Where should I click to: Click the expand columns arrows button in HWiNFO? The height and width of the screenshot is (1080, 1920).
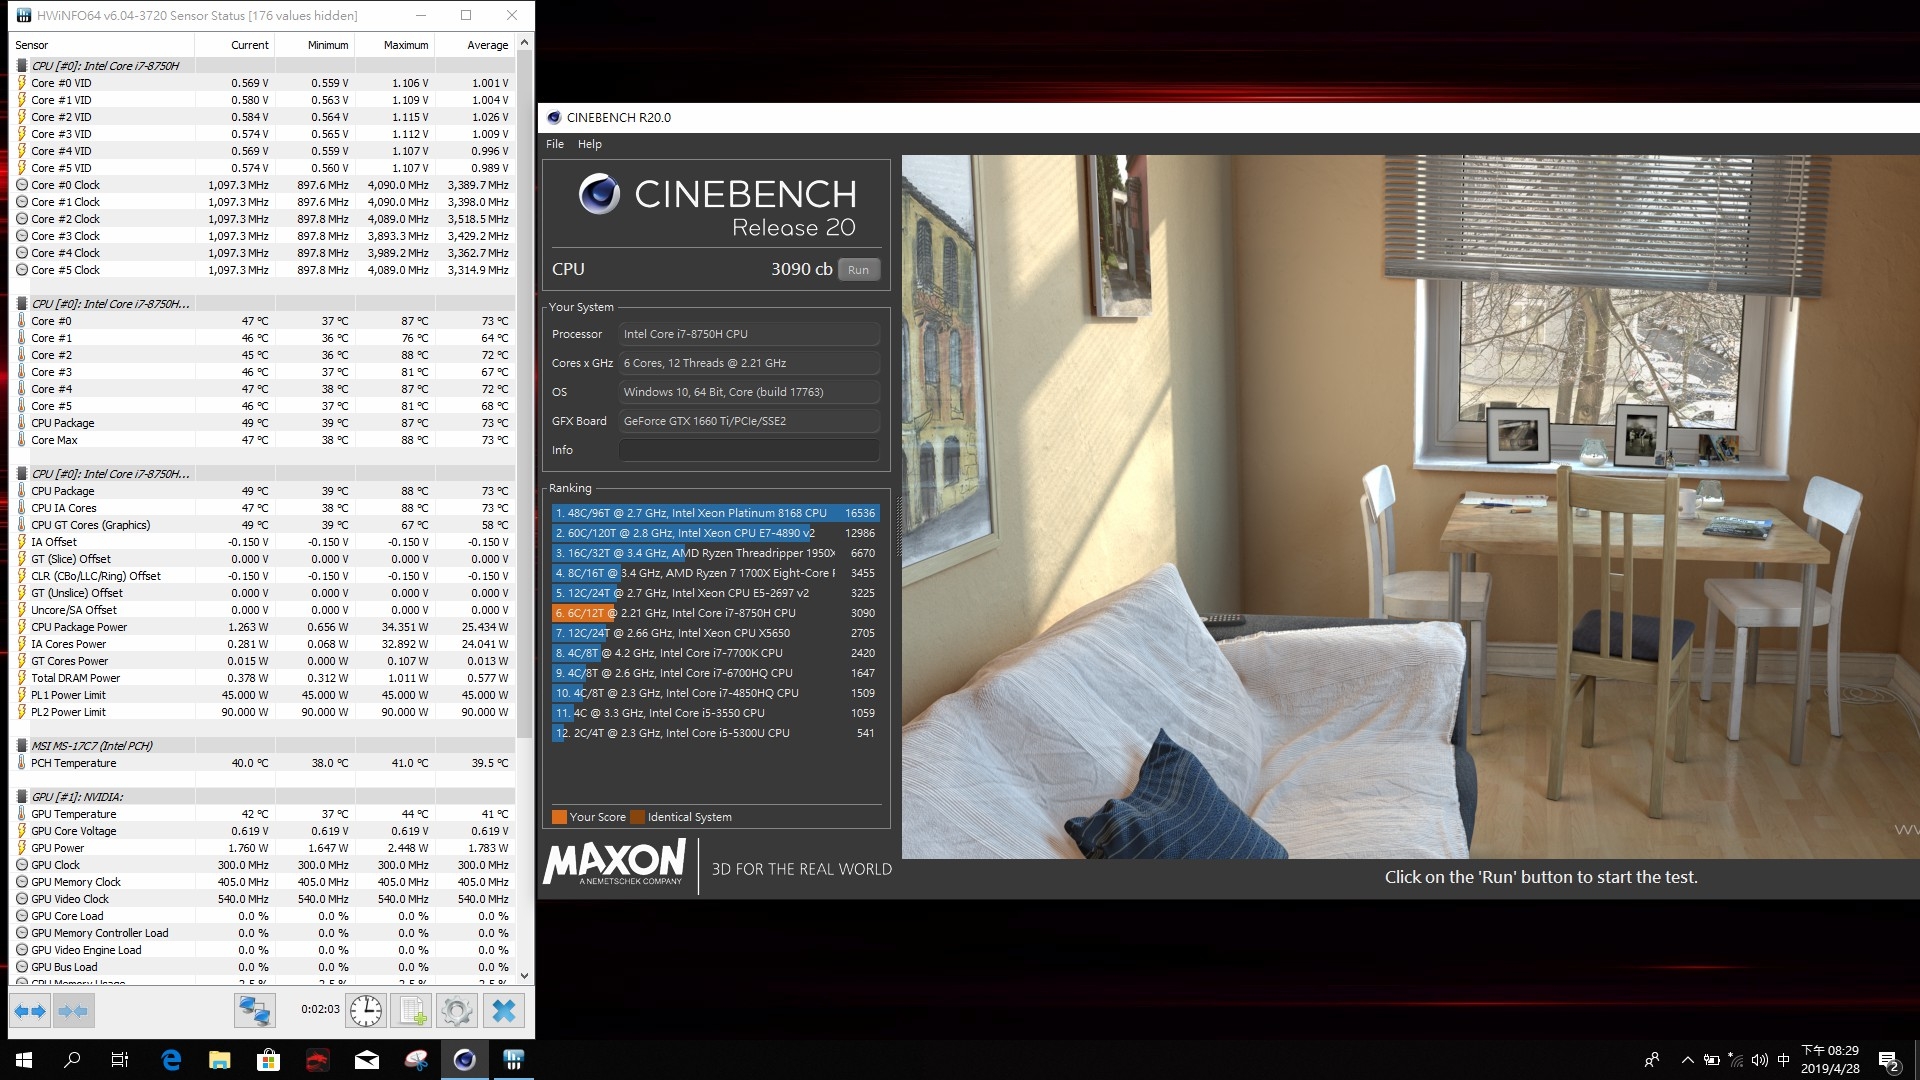(x=30, y=1011)
